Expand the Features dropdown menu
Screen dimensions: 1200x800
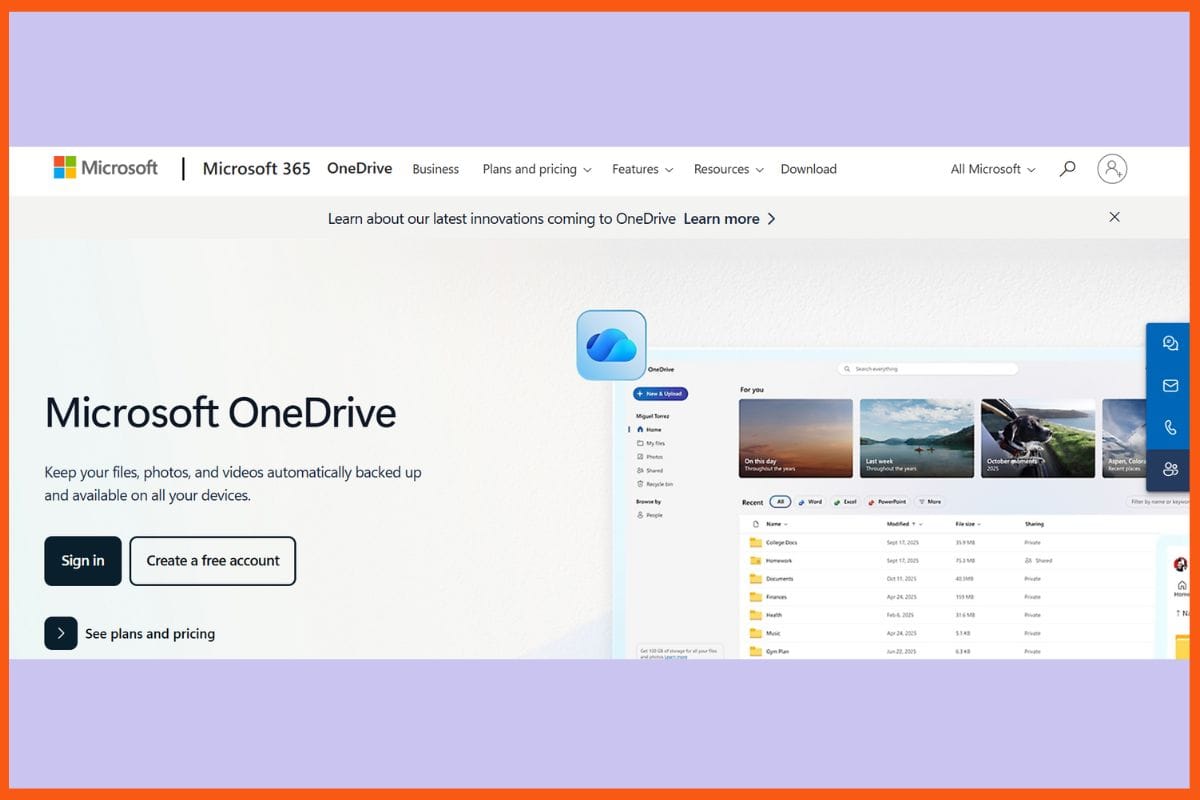click(641, 169)
